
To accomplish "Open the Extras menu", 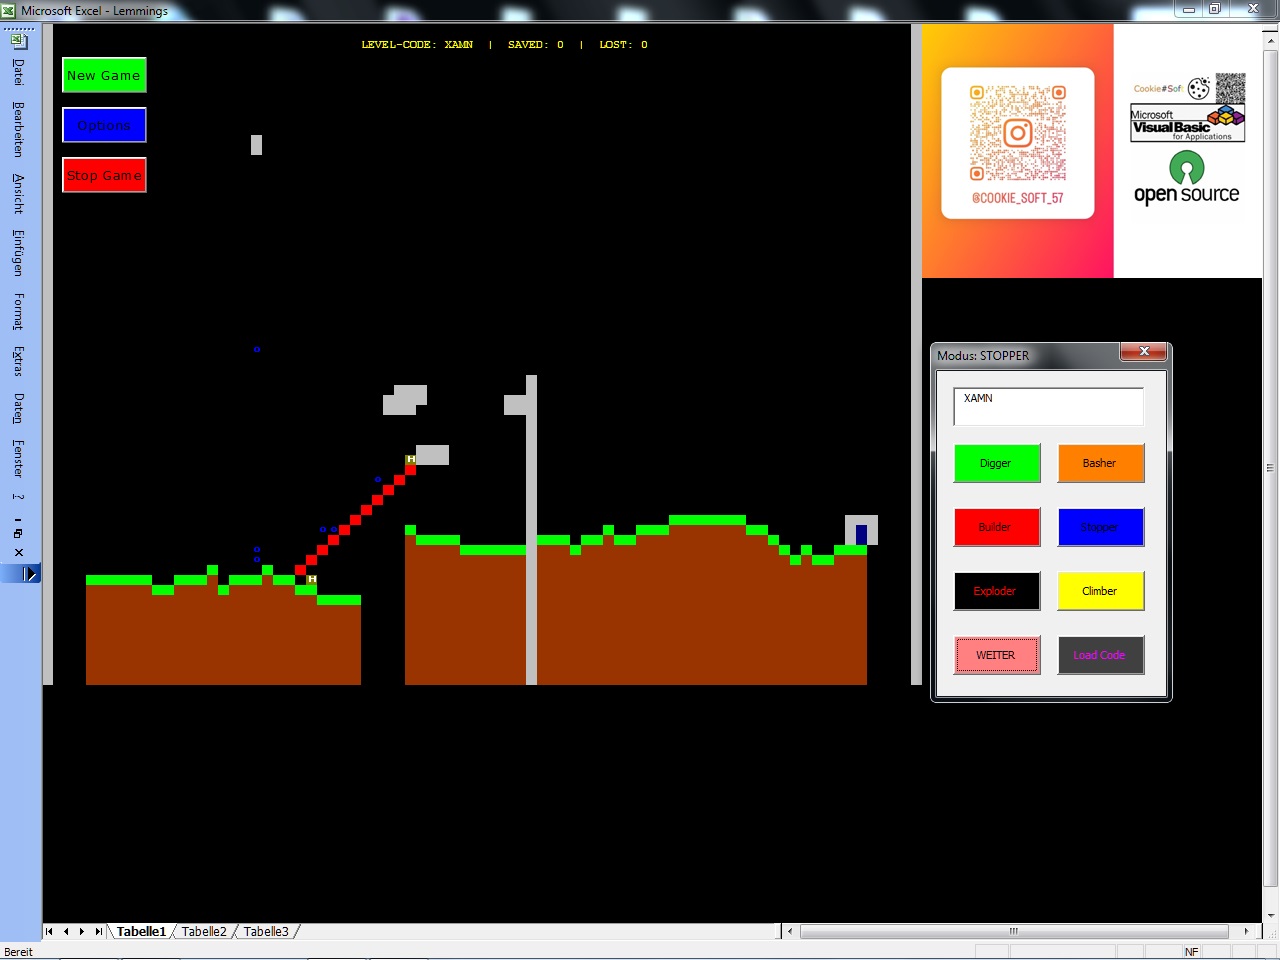I will 18,361.
